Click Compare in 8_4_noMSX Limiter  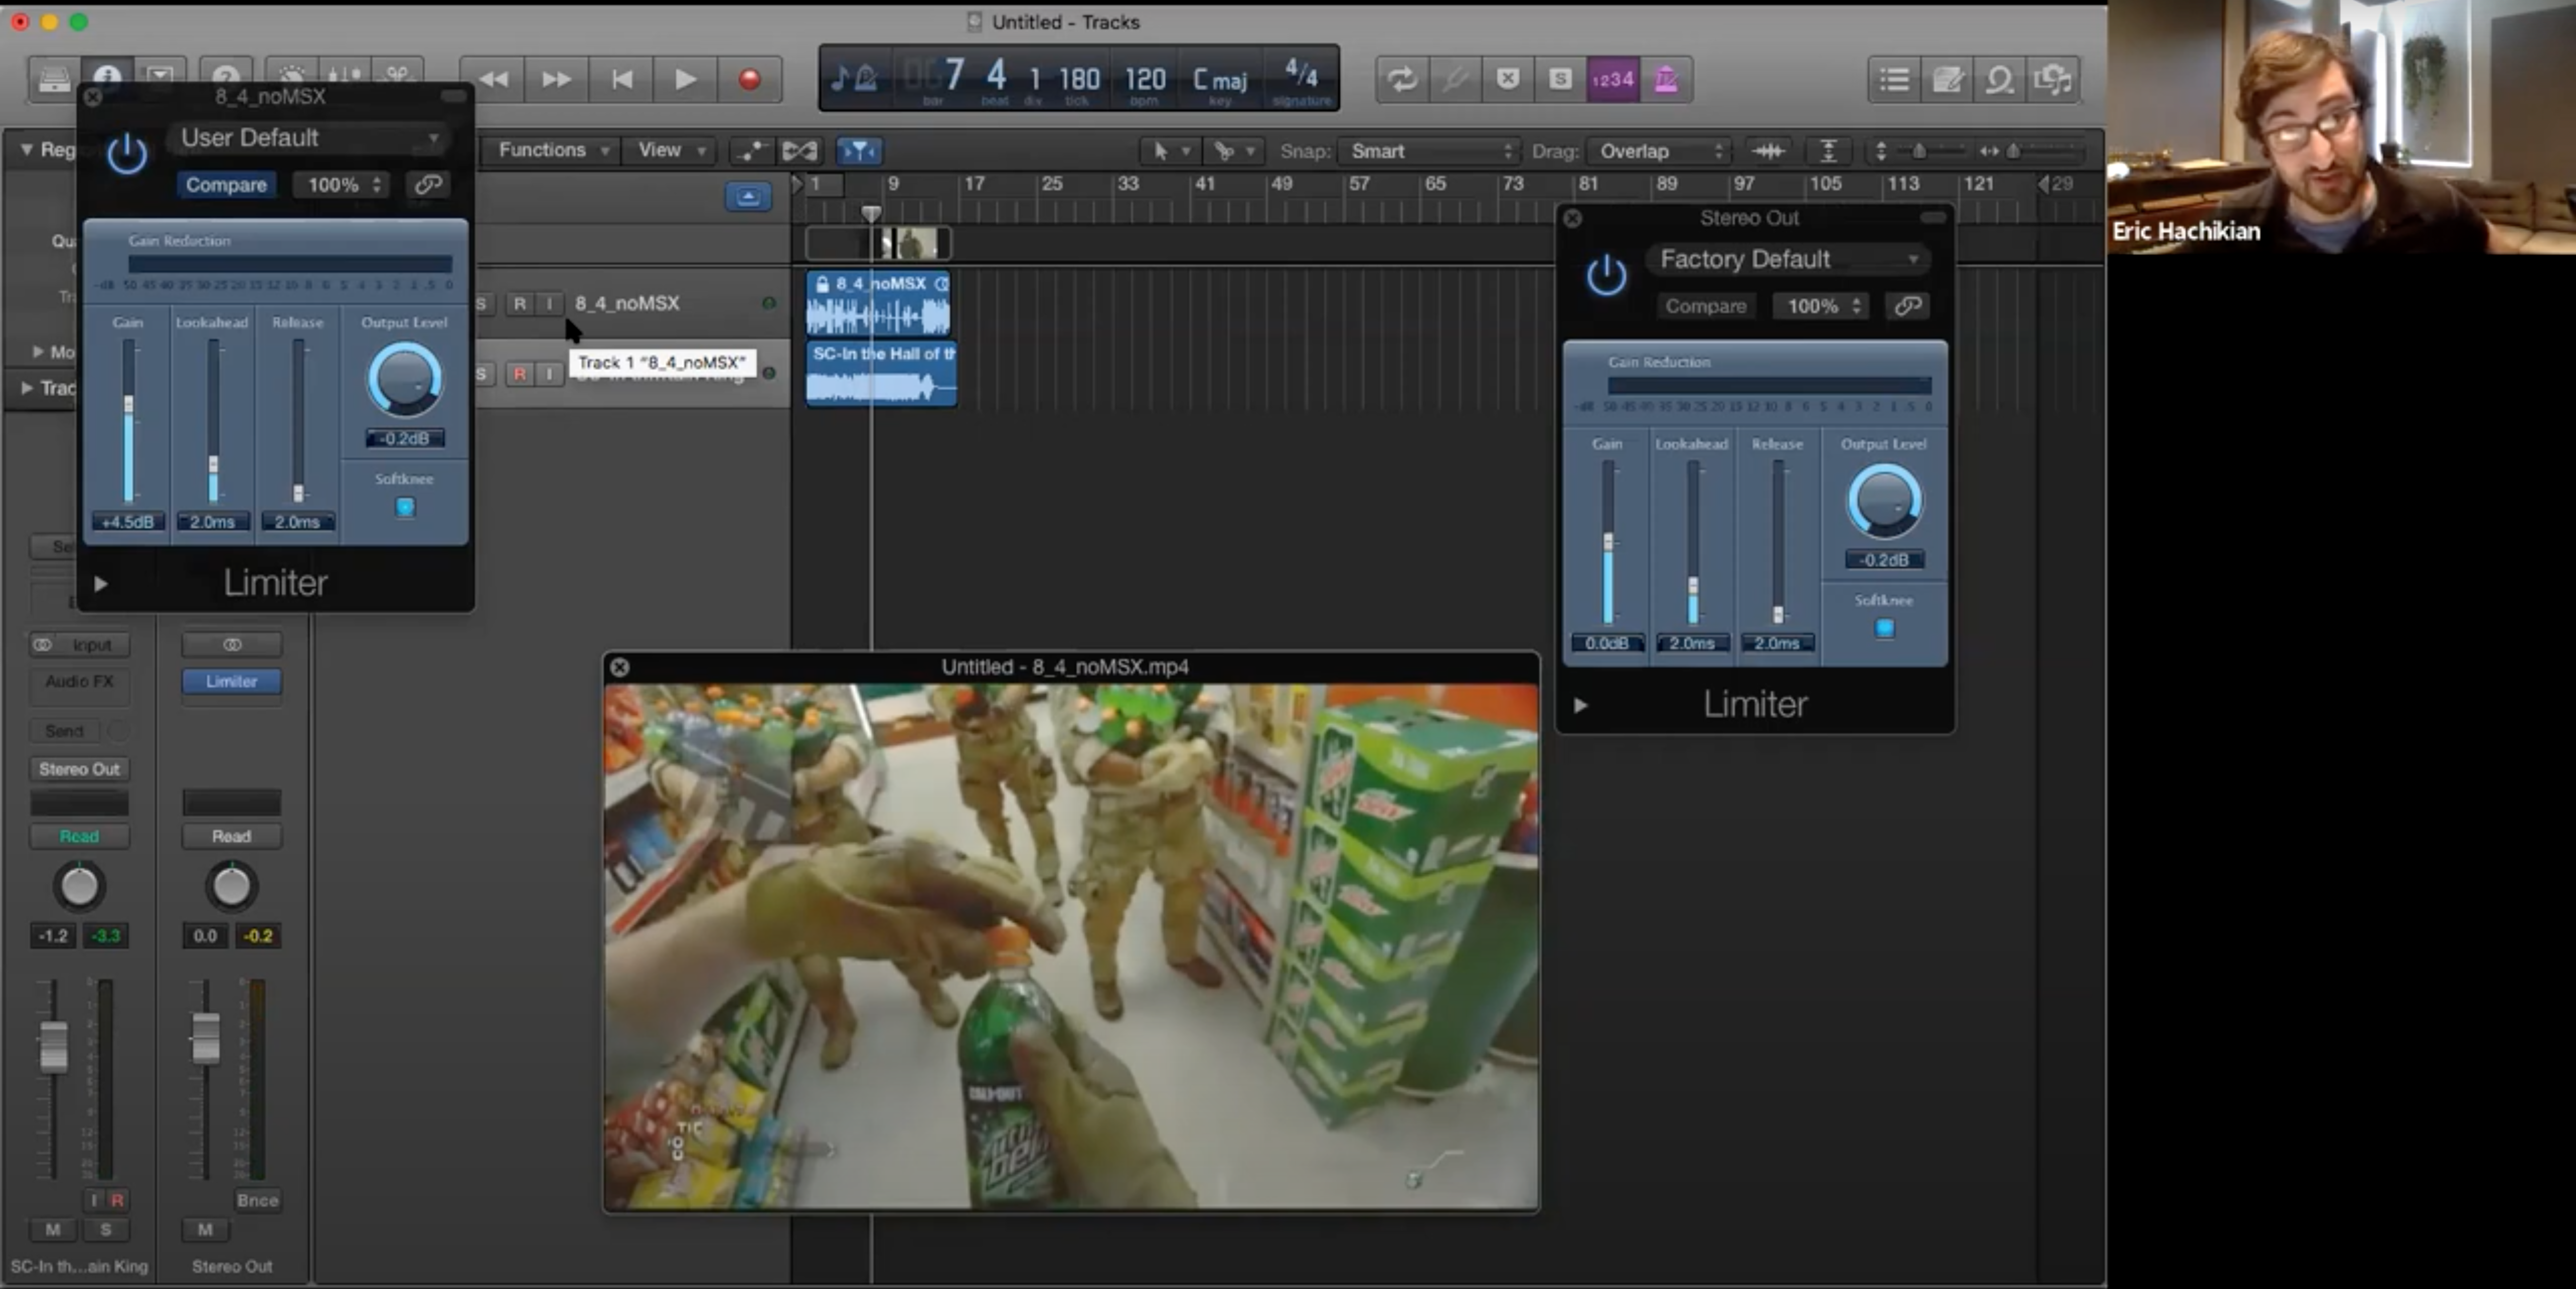tap(226, 185)
